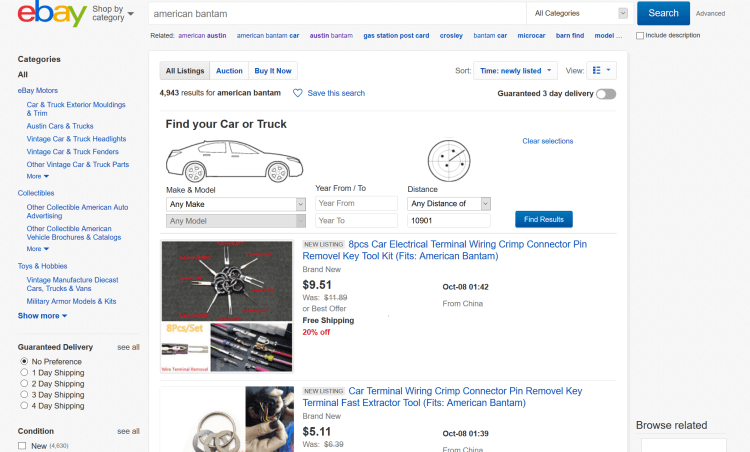Tick the New condition checkbox
The width and height of the screenshot is (750, 452).
(24, 445)
